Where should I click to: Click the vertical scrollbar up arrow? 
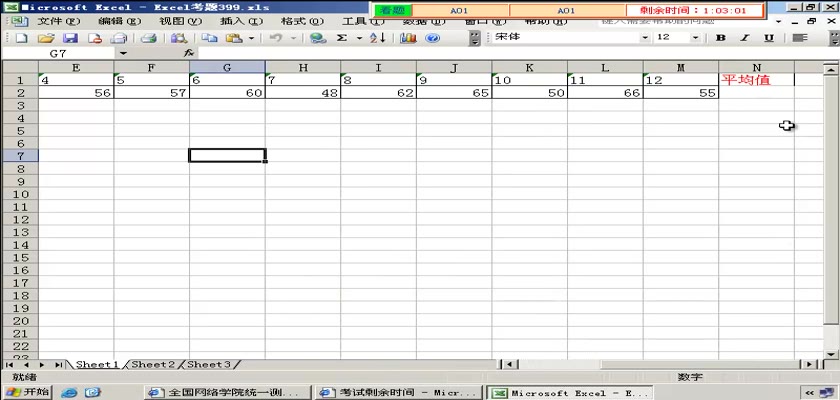tap(831, 69)
